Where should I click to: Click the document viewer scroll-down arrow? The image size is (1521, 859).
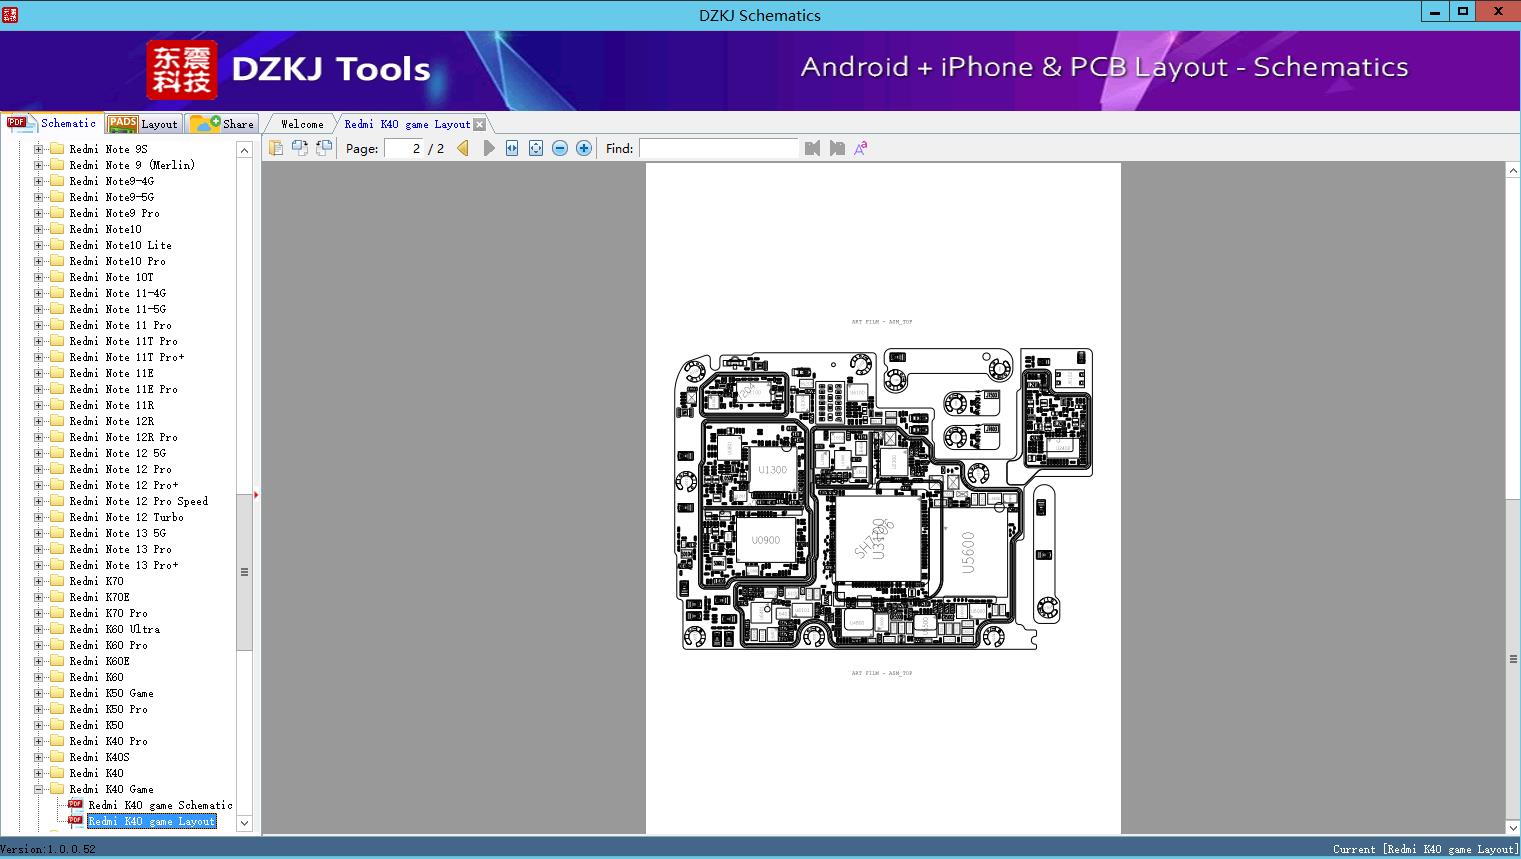pyautogui.click(x=1513, y=828)
